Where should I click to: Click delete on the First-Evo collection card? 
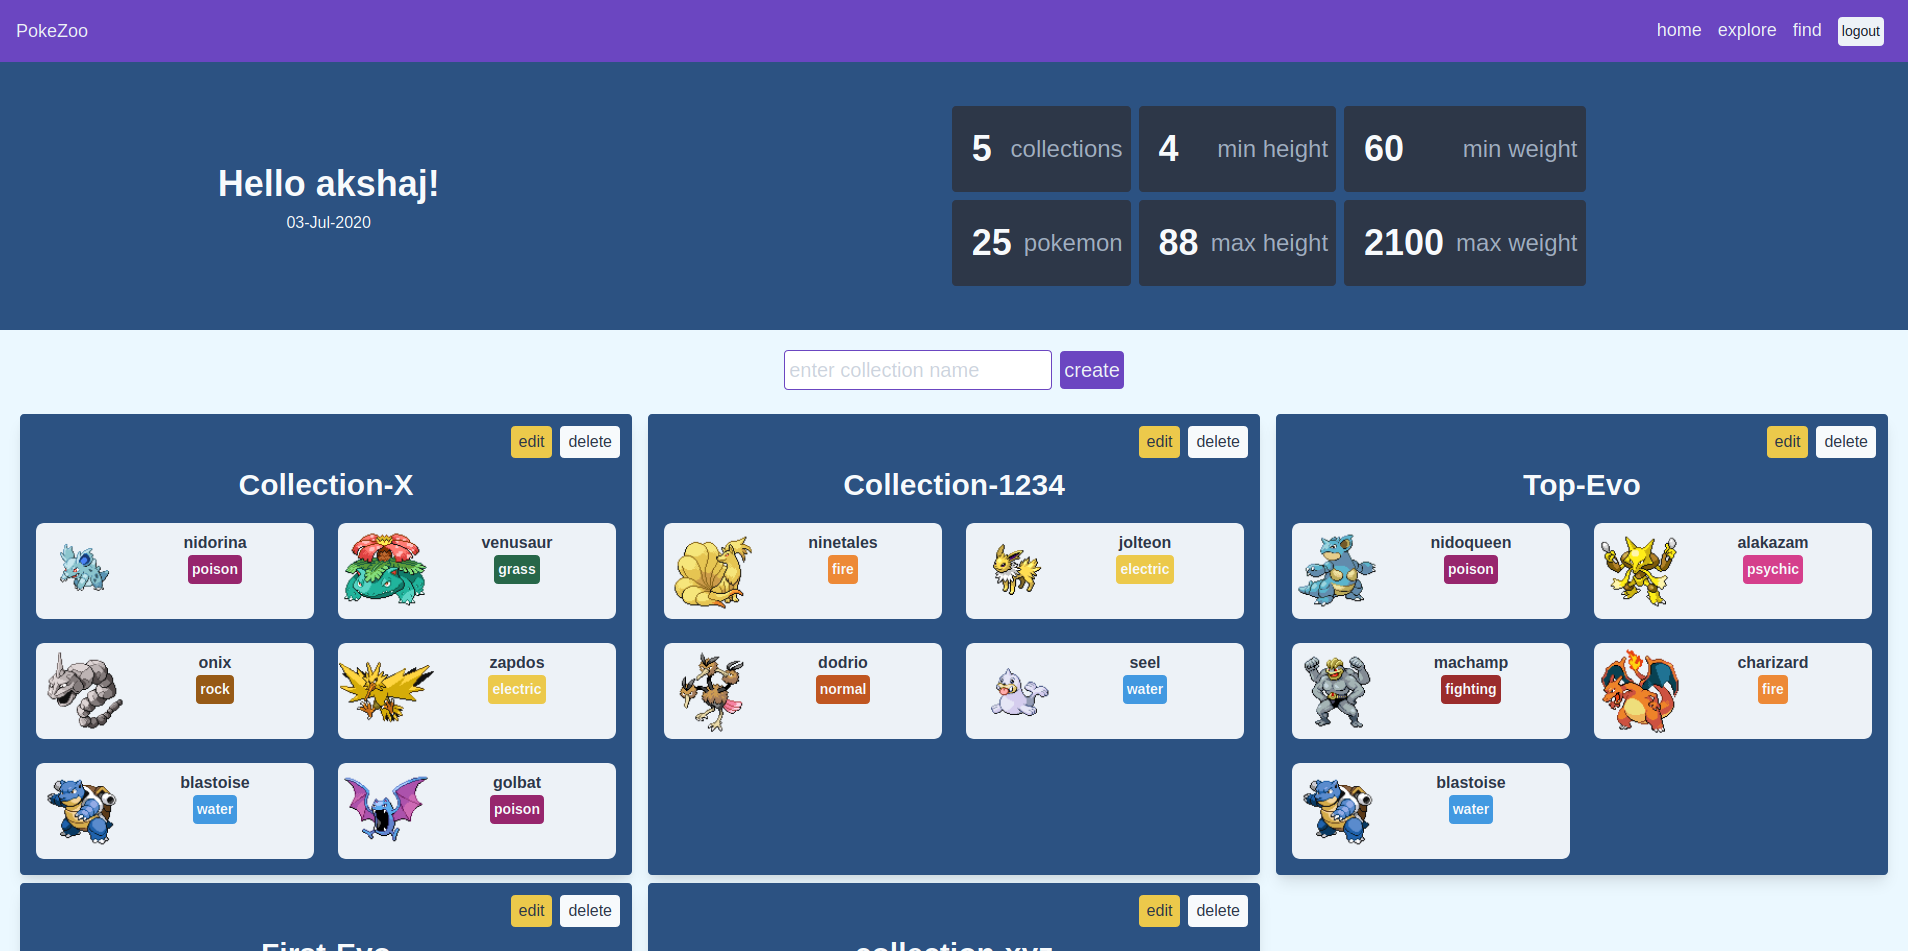[590, 911]
